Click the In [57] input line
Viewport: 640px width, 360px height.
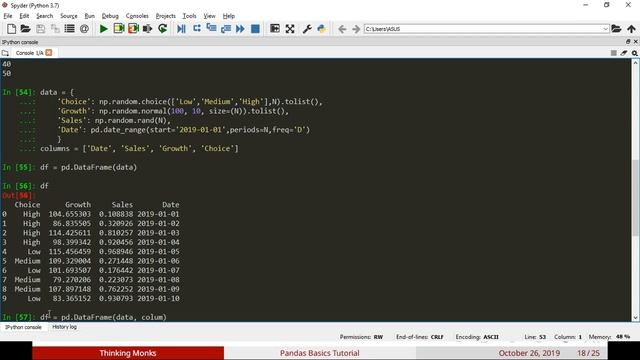(84, 317)
